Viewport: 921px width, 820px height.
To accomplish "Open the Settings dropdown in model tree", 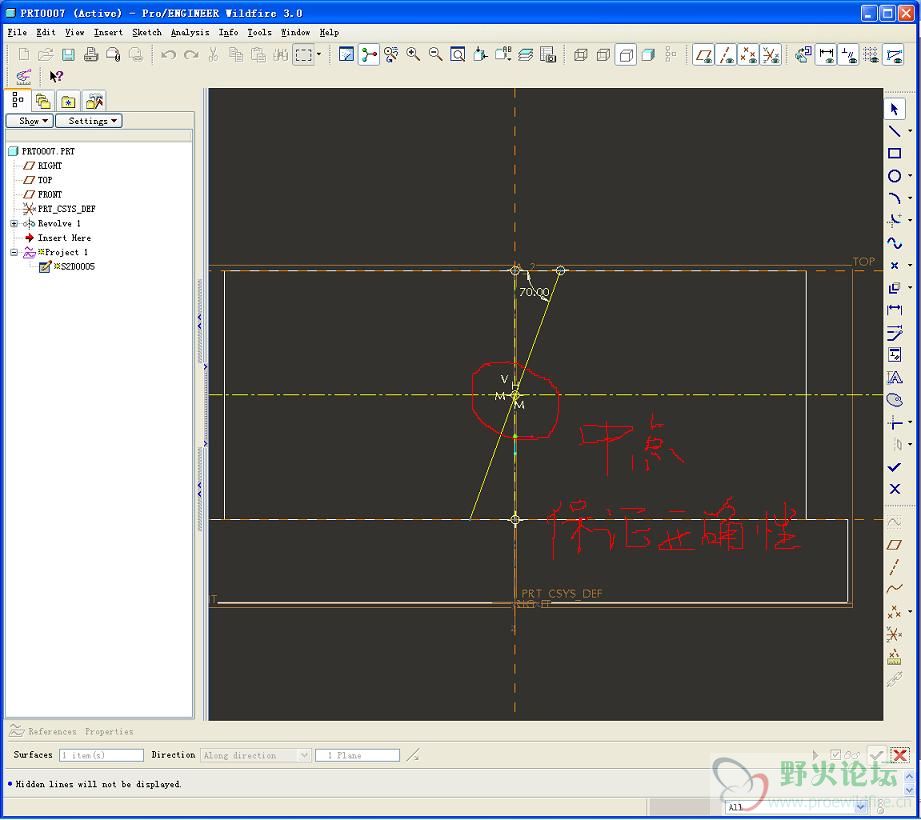I will (x=88, y=120).
